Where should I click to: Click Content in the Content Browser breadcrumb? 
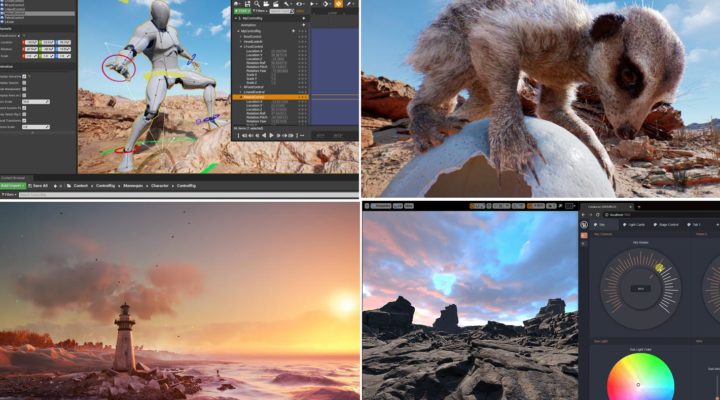pyautogui.click(x=80, y=186)
